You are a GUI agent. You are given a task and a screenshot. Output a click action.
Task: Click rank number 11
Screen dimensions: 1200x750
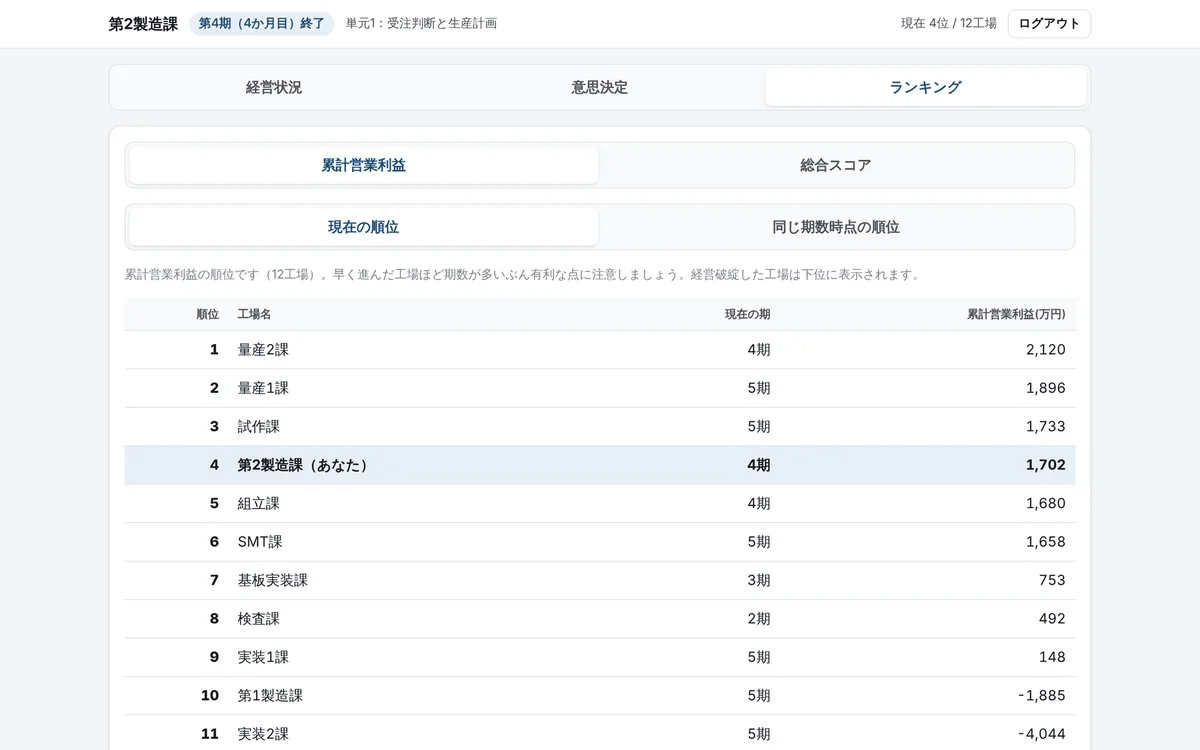pos(210,734)
